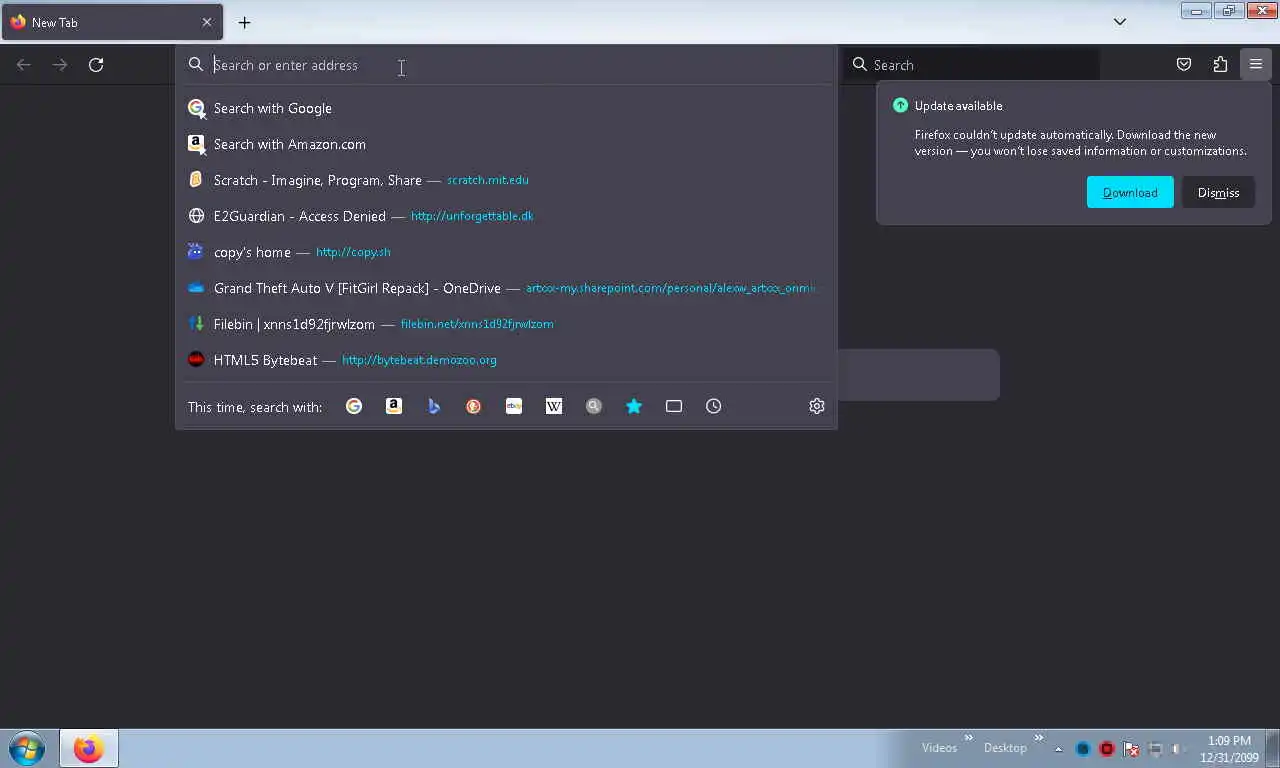Open search settings gear in address dropdown
The width and height of the screenshot is (1280, 768).
click(817, 406)
